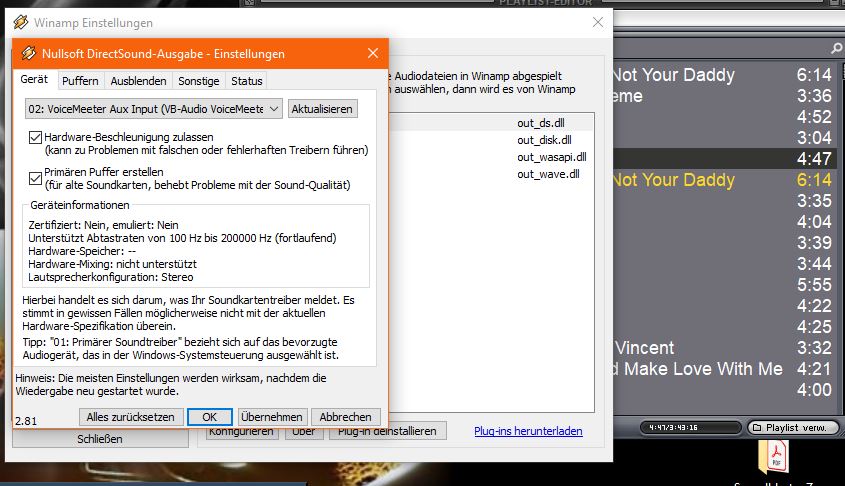Viewport: 845px width, 486px height.
Task: Click the Winamp icon in Einstellungen title bar
Action: [x=21, y=23]
